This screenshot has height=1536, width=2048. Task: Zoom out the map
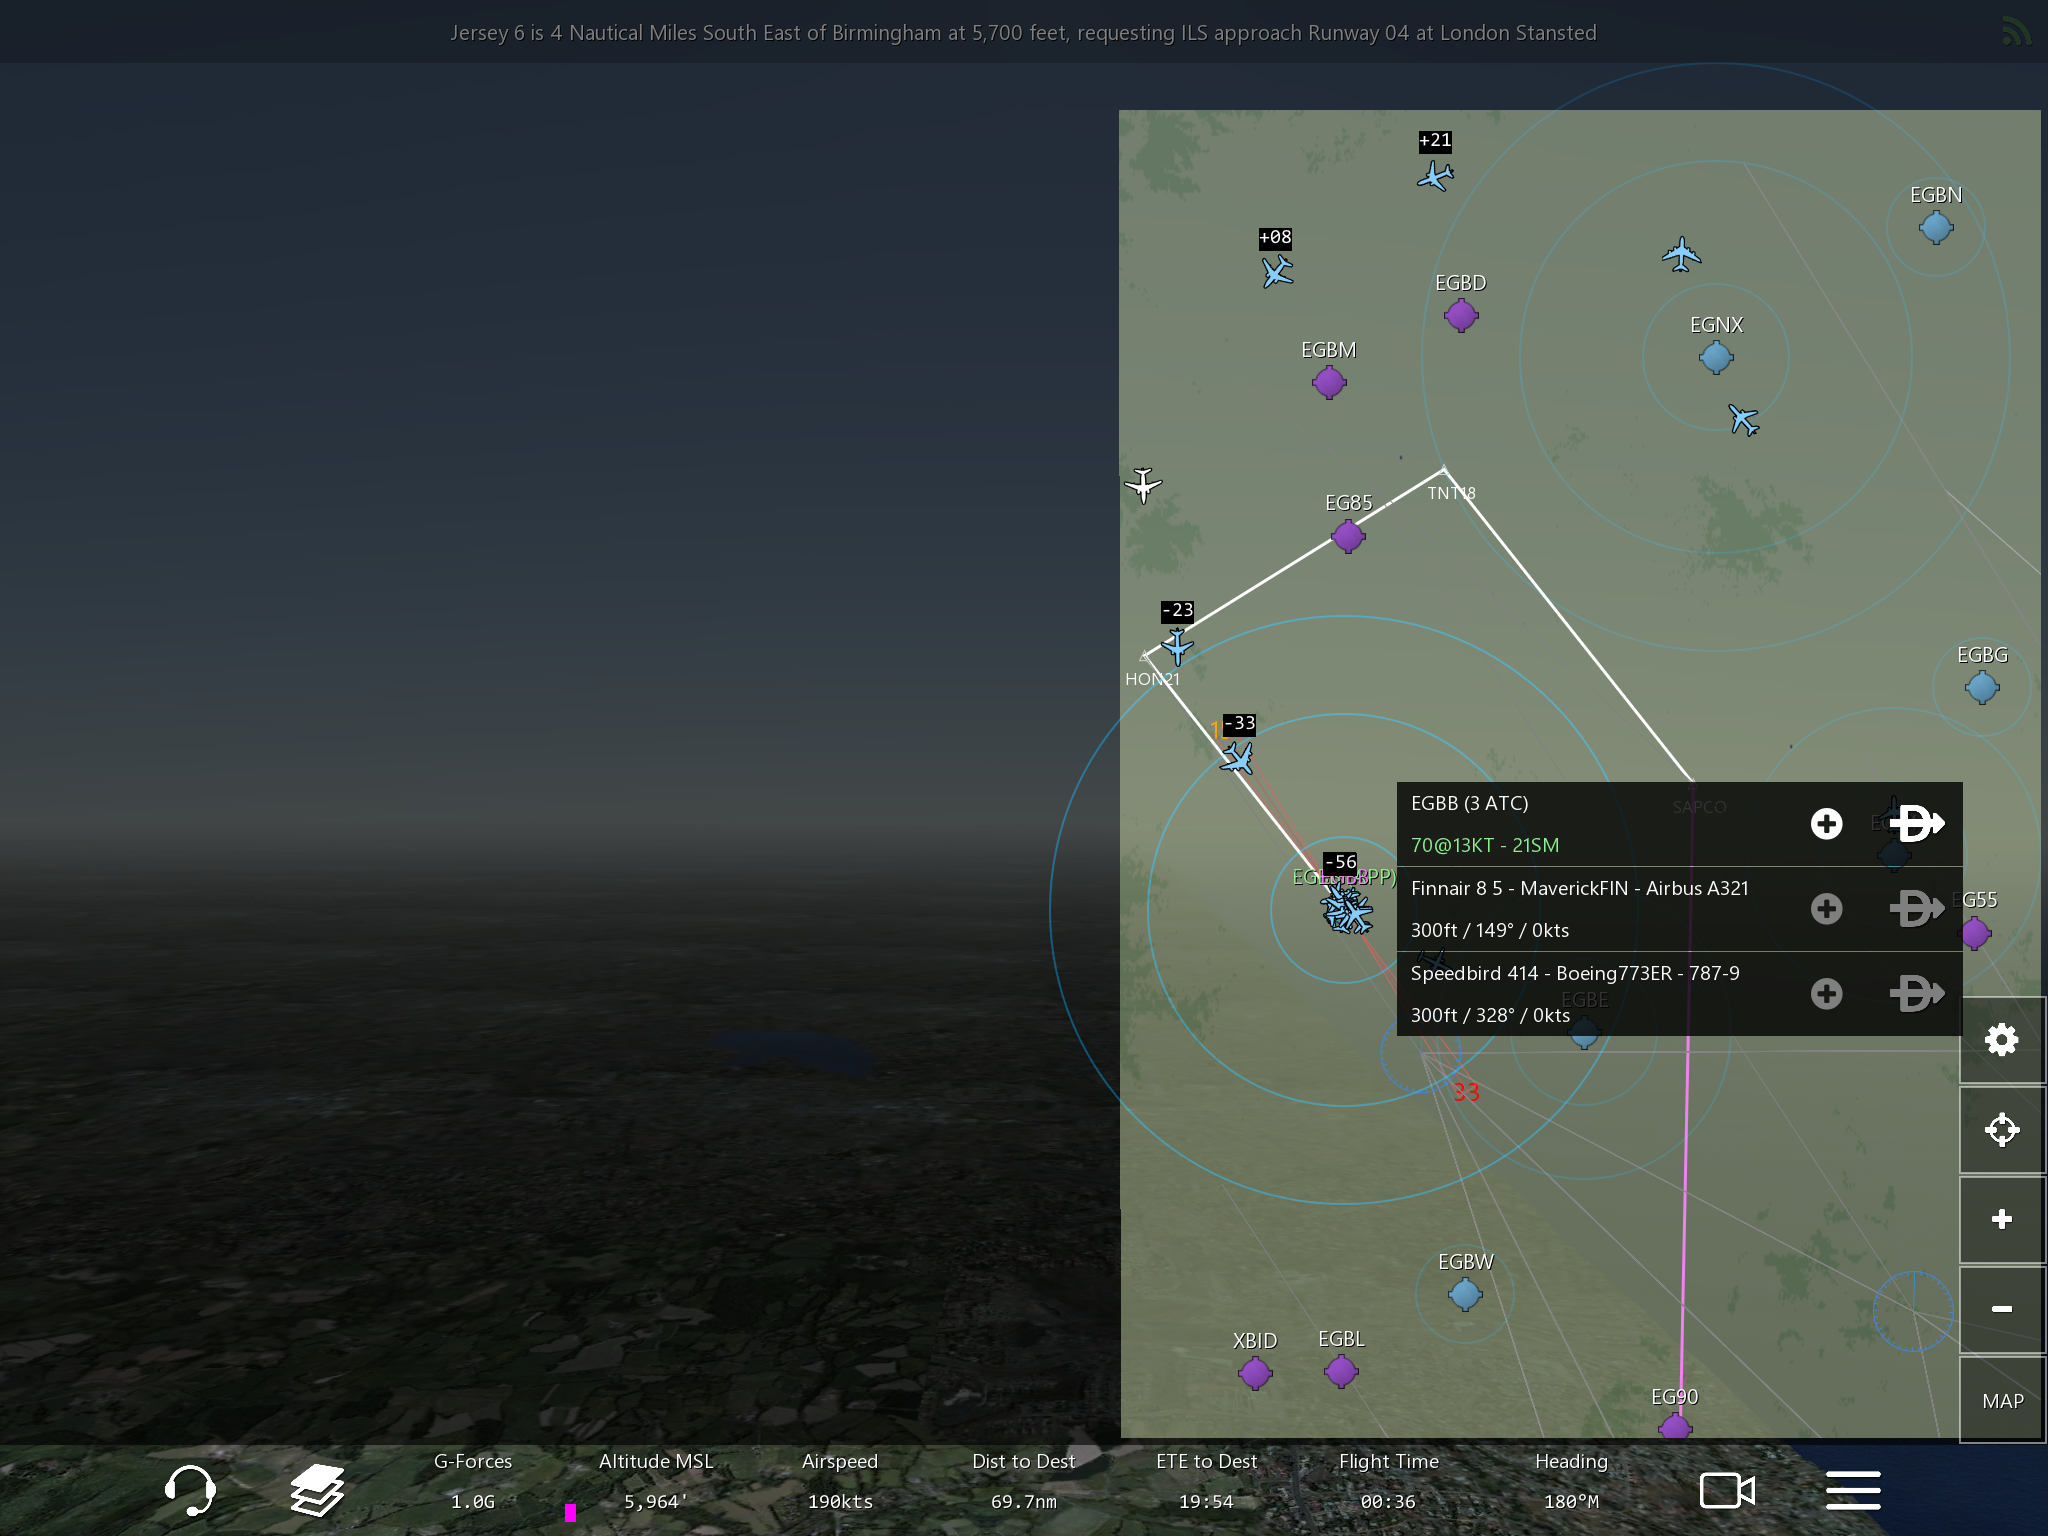pyautogui.click(x=2001, y=1309)
